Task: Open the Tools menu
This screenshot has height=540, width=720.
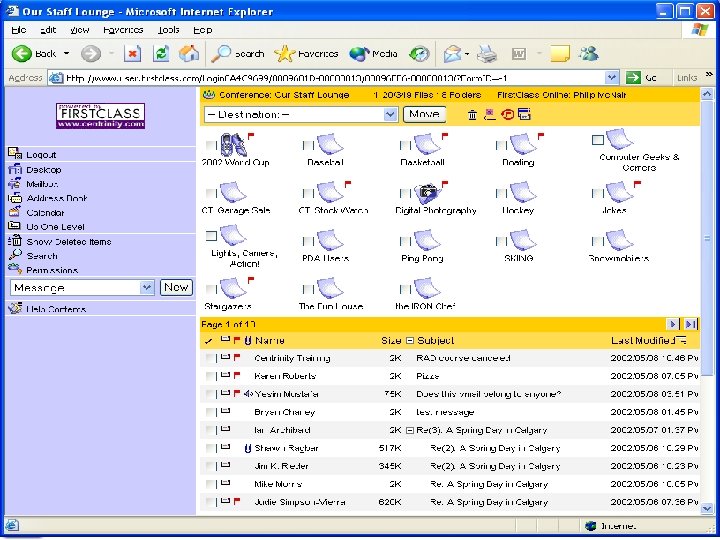Action: coord(169,30)
